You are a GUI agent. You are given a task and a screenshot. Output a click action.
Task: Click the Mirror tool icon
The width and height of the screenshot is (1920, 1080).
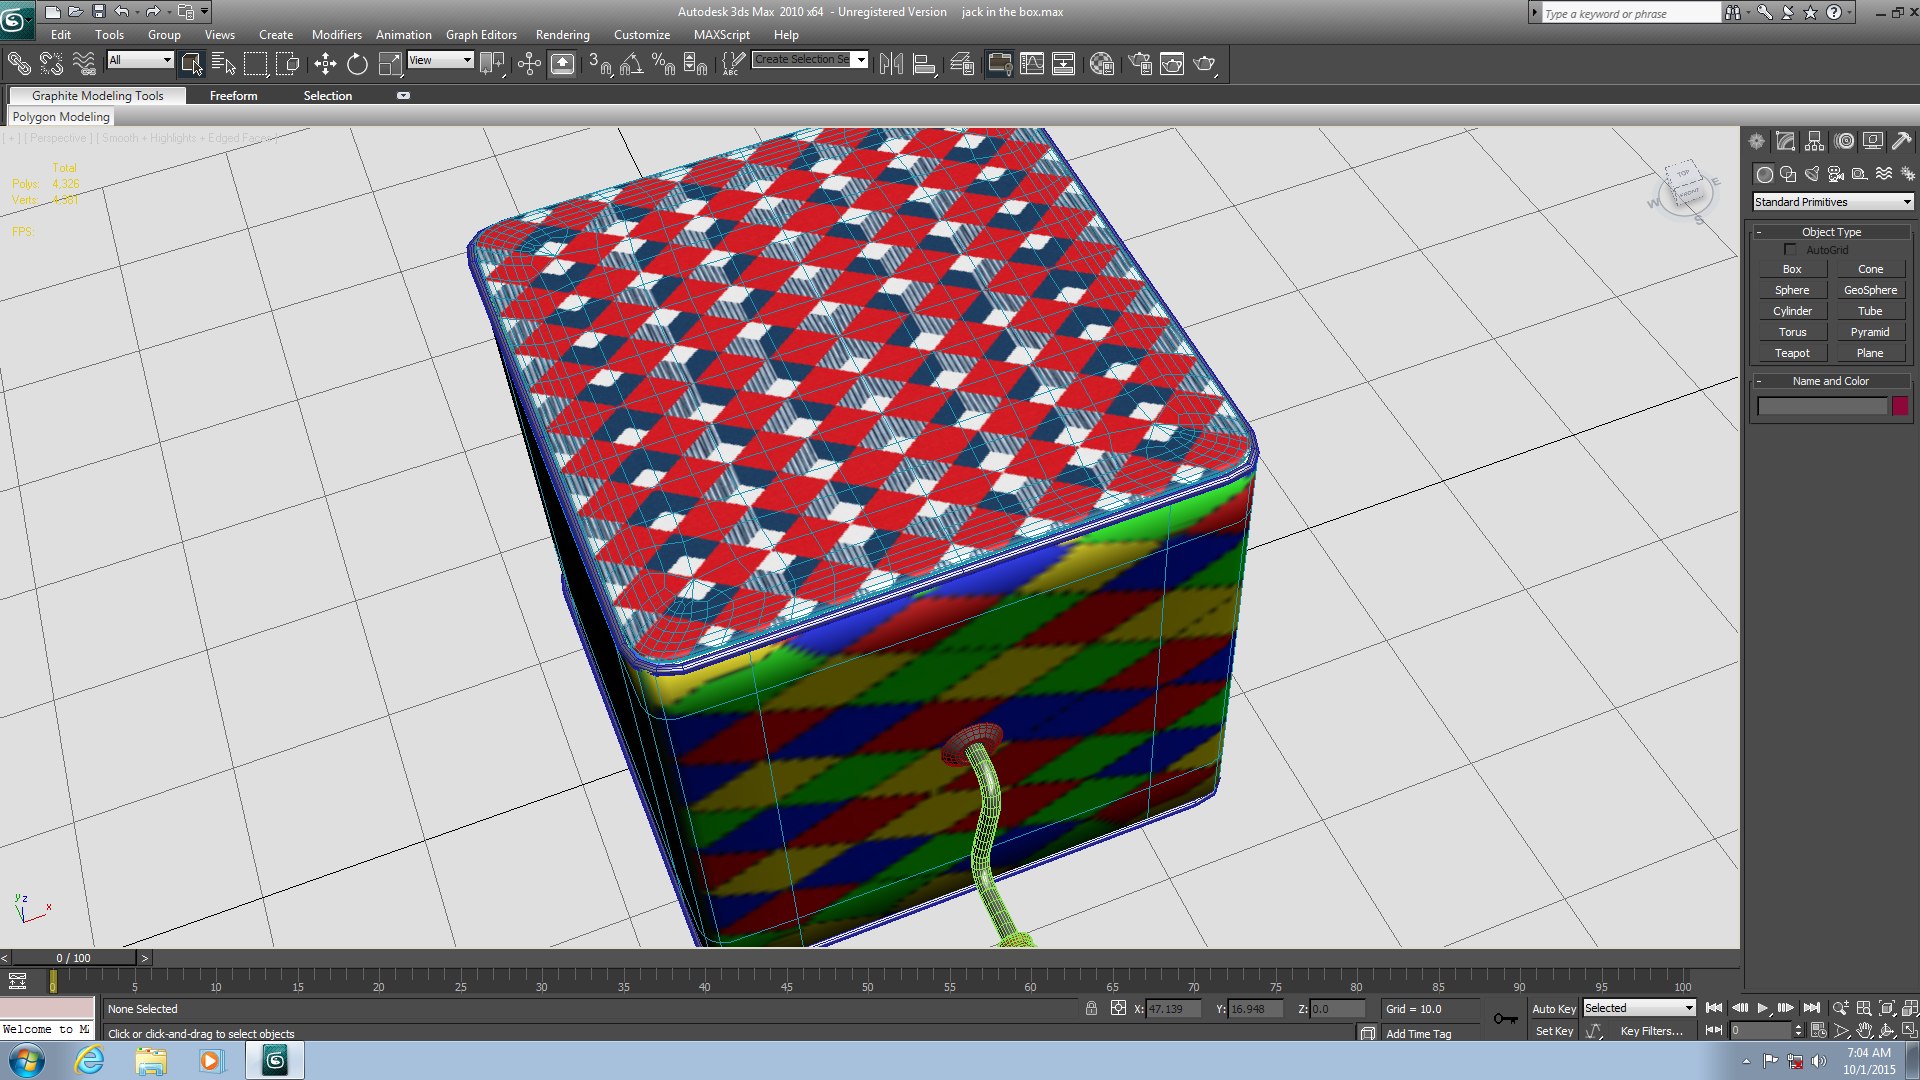891,64
